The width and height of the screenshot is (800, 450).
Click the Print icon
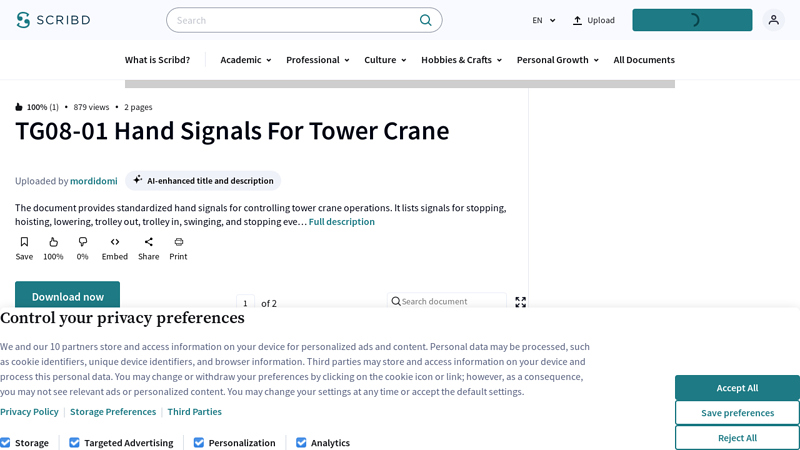179,242
